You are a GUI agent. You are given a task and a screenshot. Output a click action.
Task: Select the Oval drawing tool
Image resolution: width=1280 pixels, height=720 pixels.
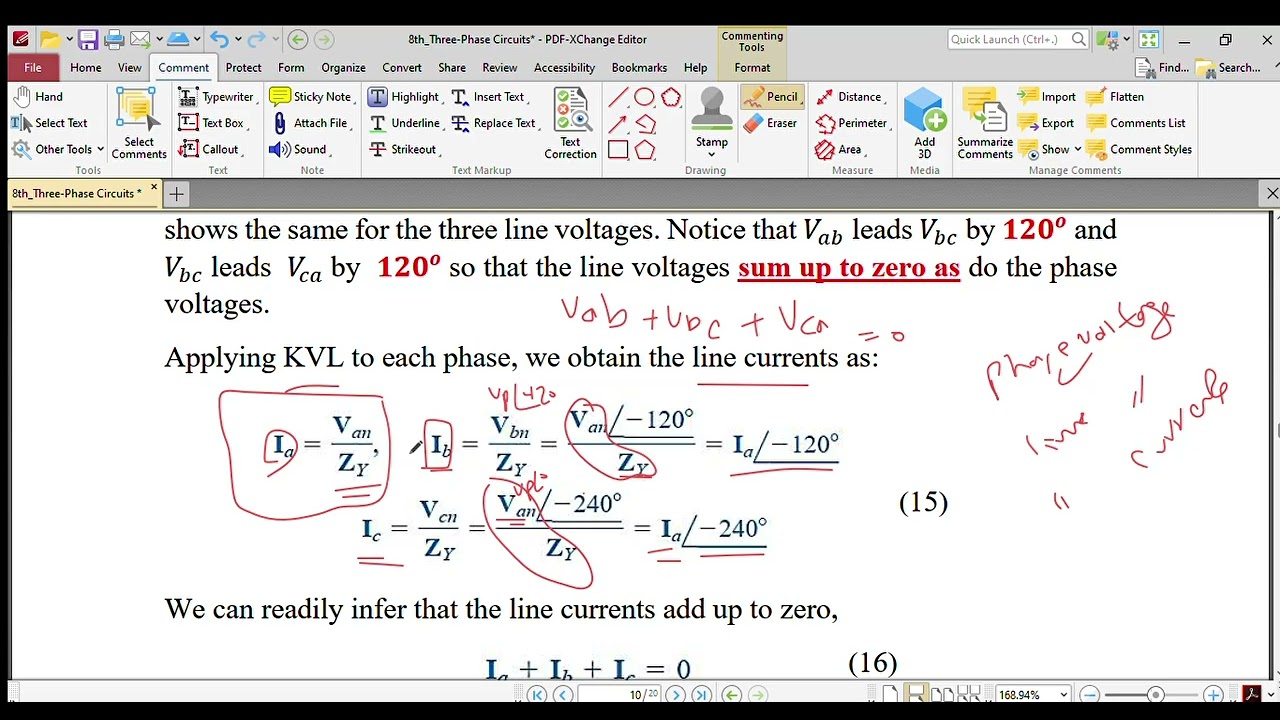tap(644, 97)
